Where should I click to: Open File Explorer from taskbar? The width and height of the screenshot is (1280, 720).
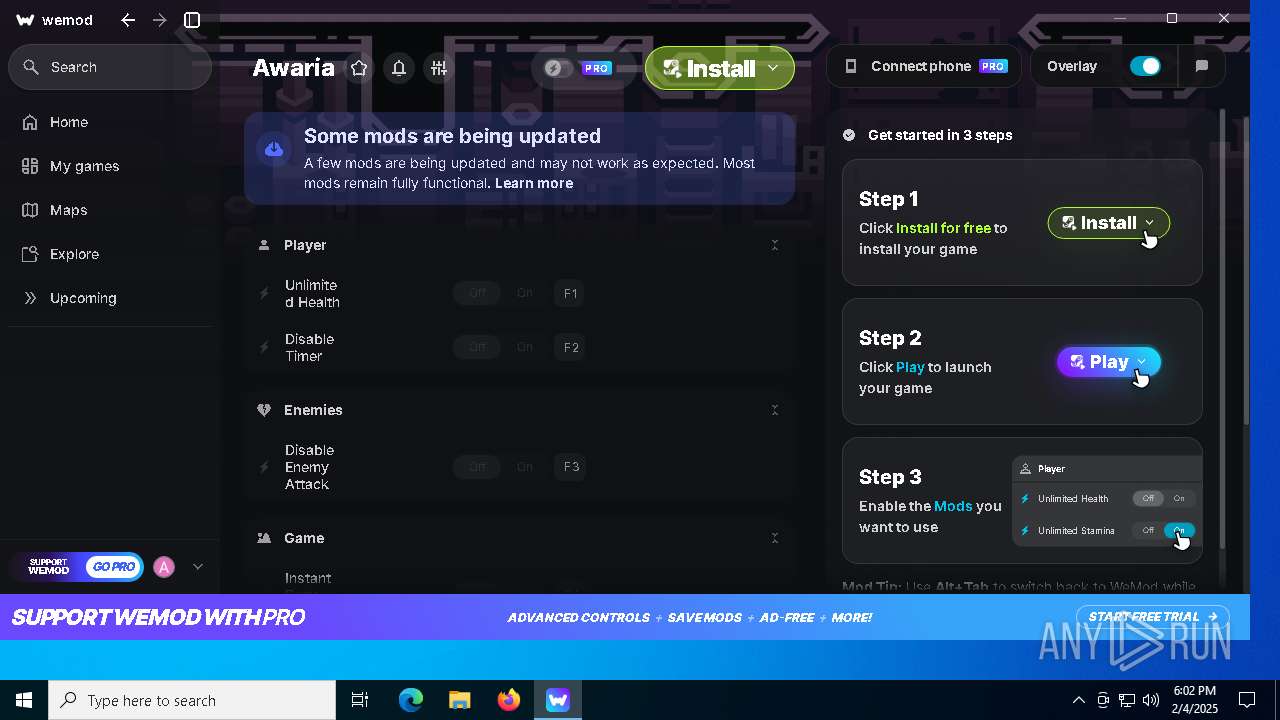(x=459, y=700)
